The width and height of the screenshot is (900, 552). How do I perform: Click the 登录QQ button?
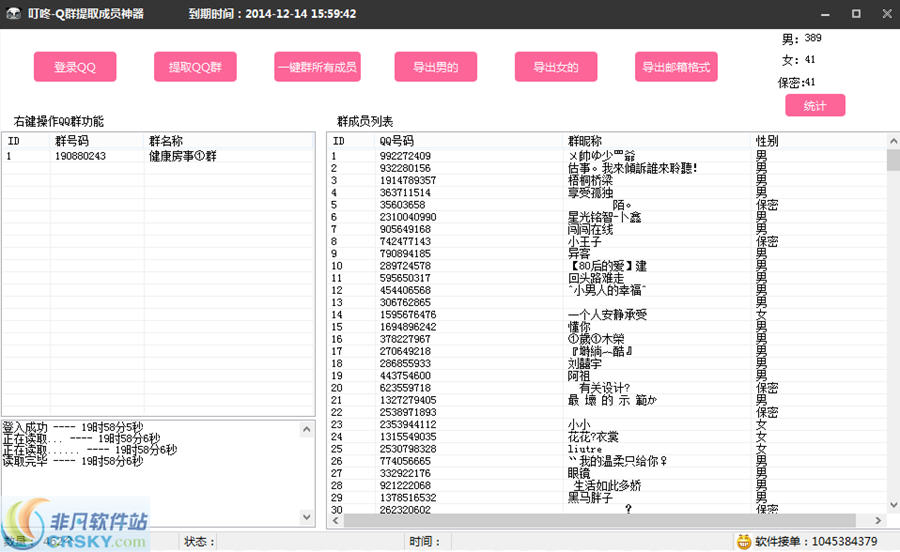(x=75, y=67)
